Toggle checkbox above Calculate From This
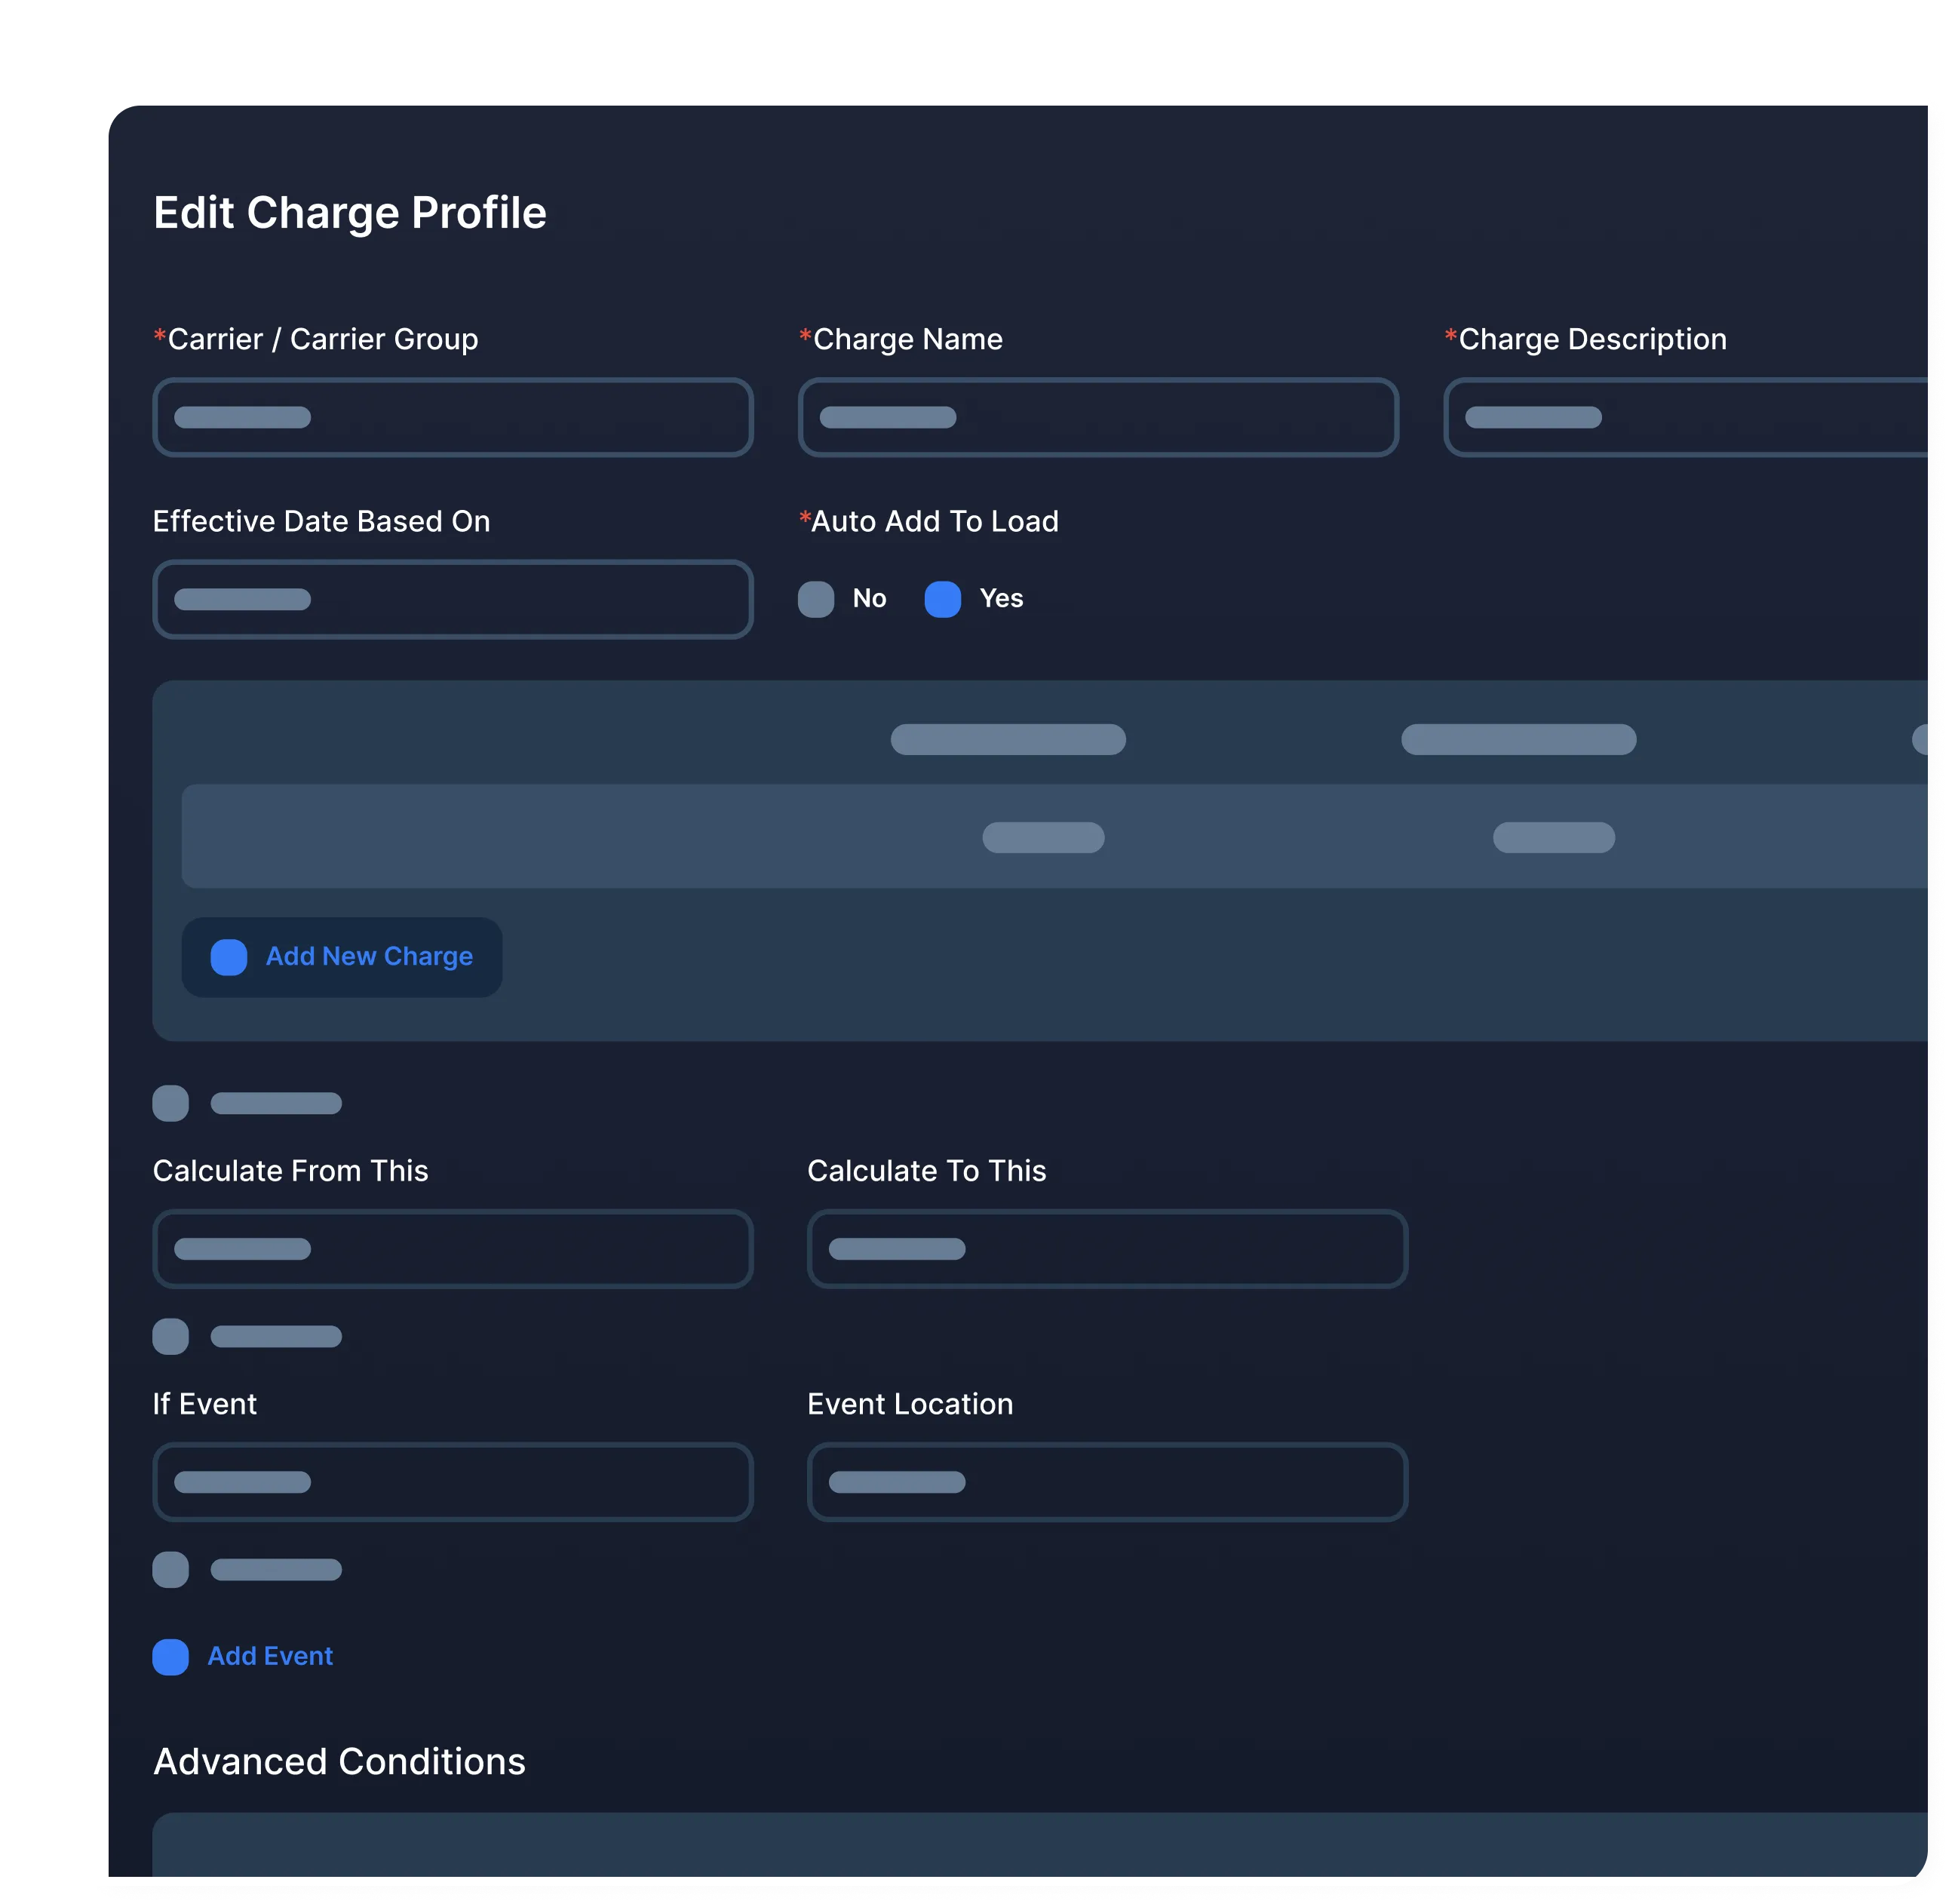The image size is (1949, 1904). (170, 1103)
